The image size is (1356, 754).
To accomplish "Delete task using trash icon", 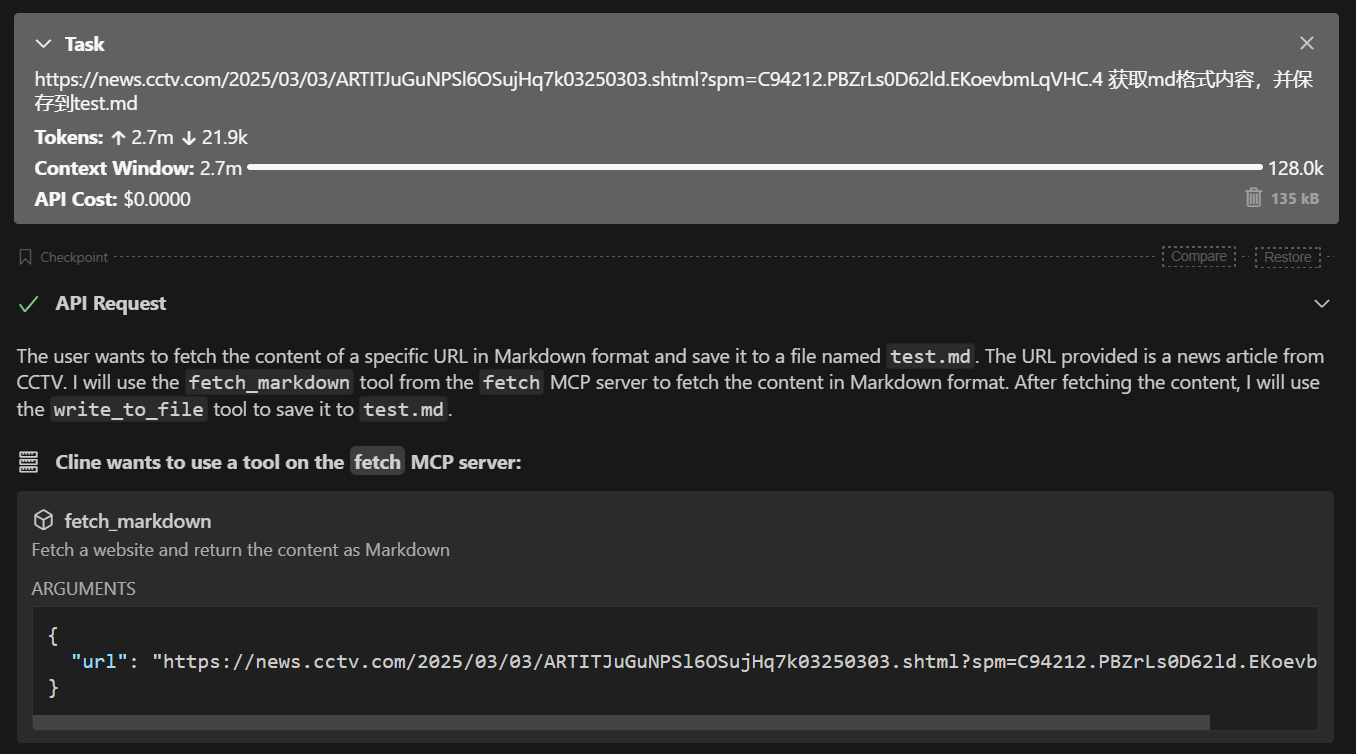I will coord(1253,198).
